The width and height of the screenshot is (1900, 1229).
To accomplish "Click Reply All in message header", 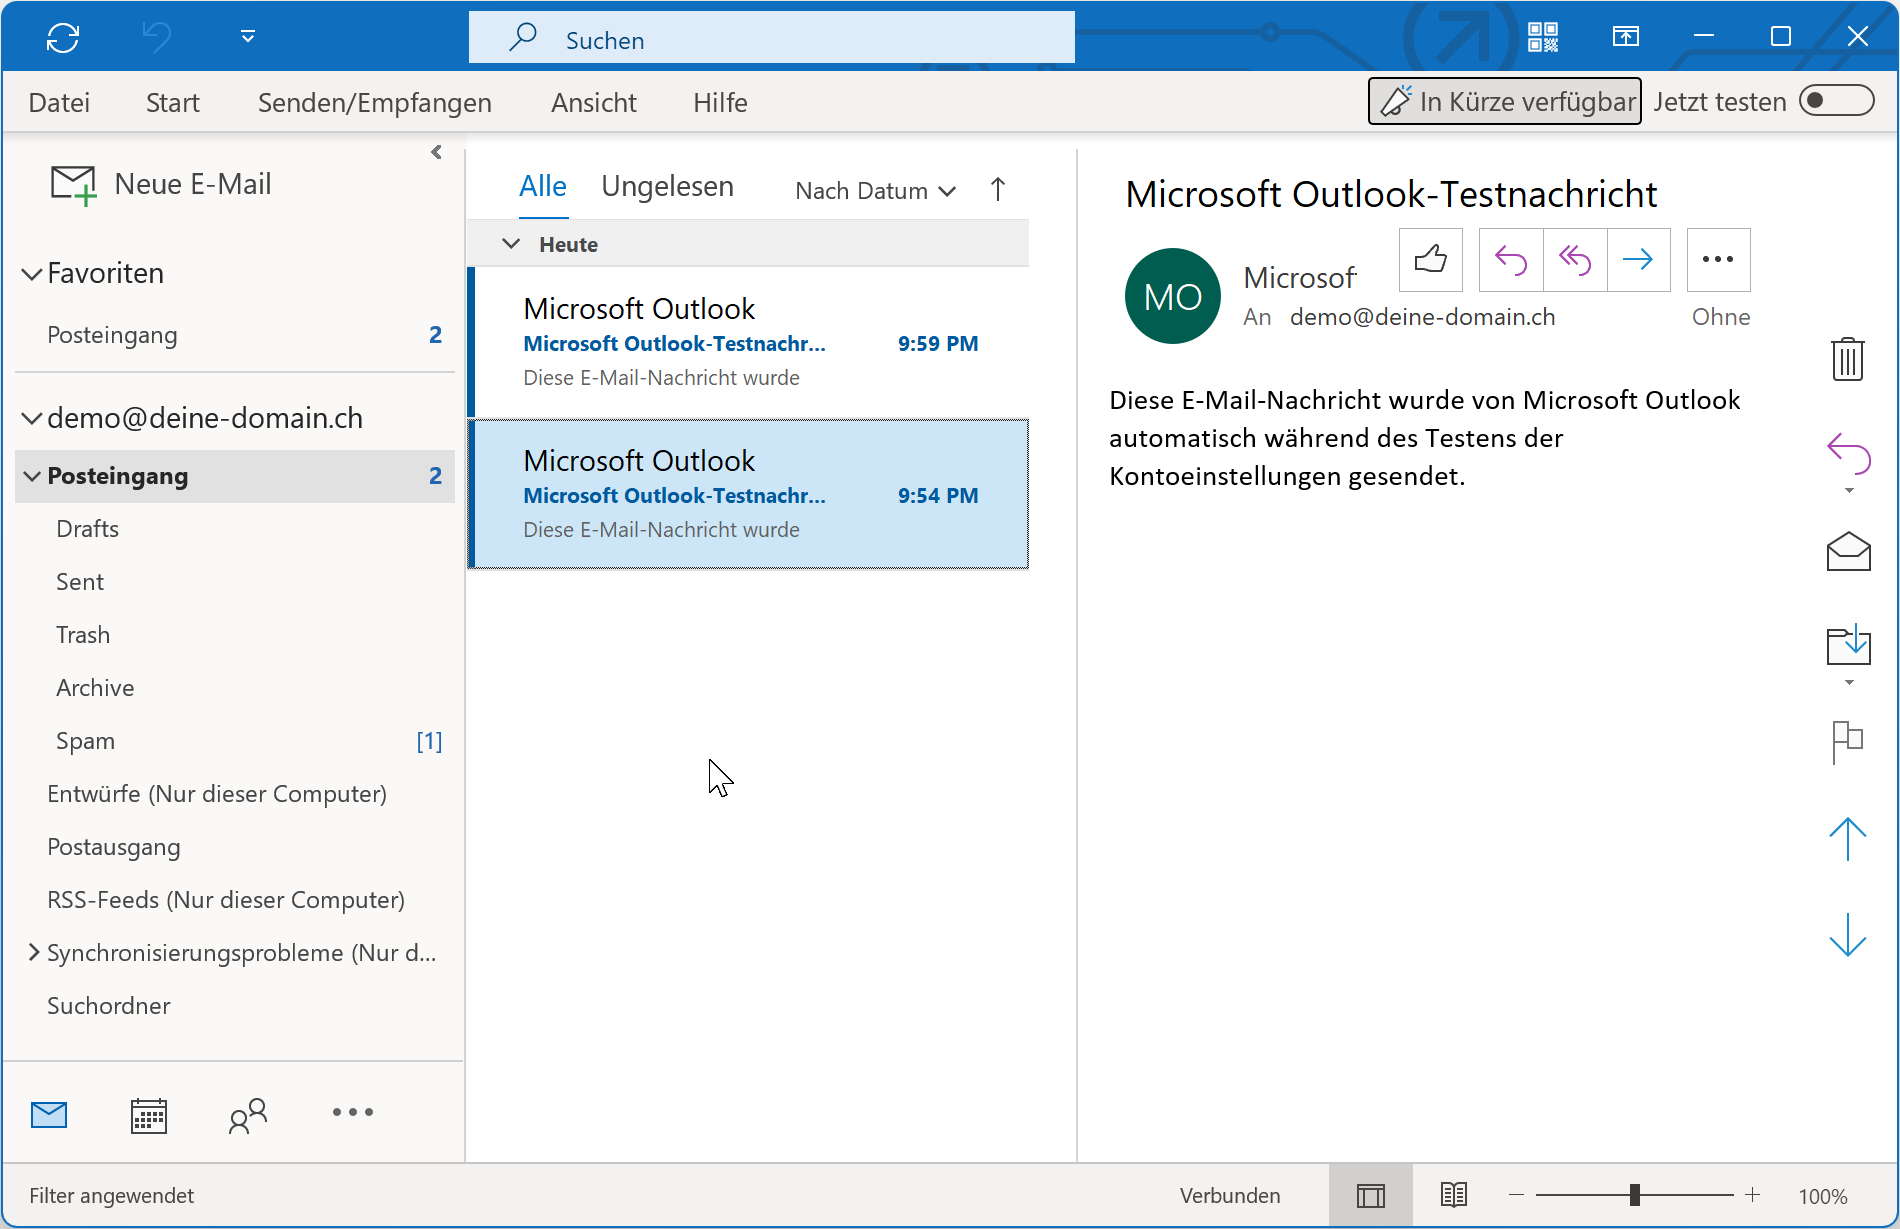I will tap(1575, 260).
